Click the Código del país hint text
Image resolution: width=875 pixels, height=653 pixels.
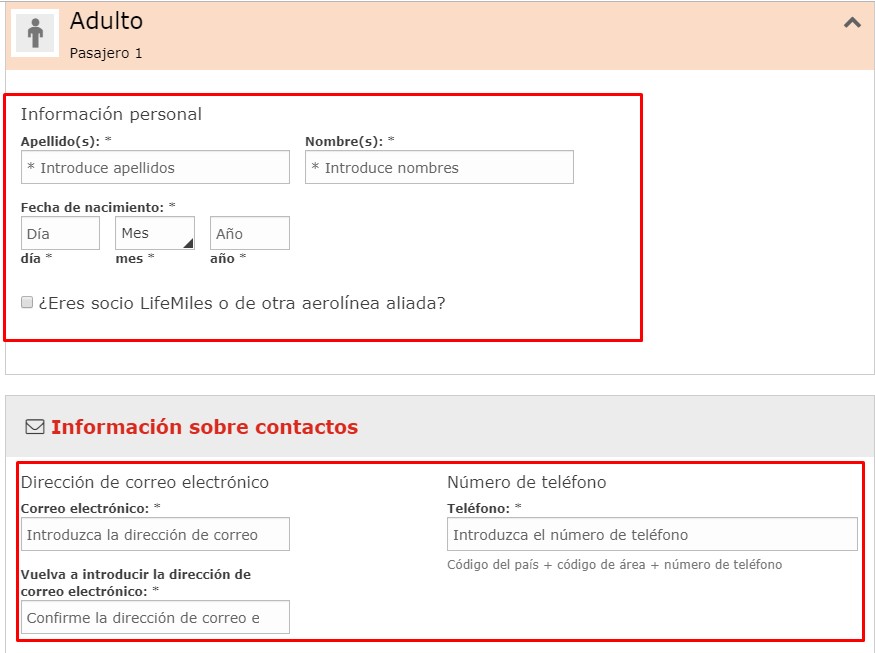click(614, 565)
